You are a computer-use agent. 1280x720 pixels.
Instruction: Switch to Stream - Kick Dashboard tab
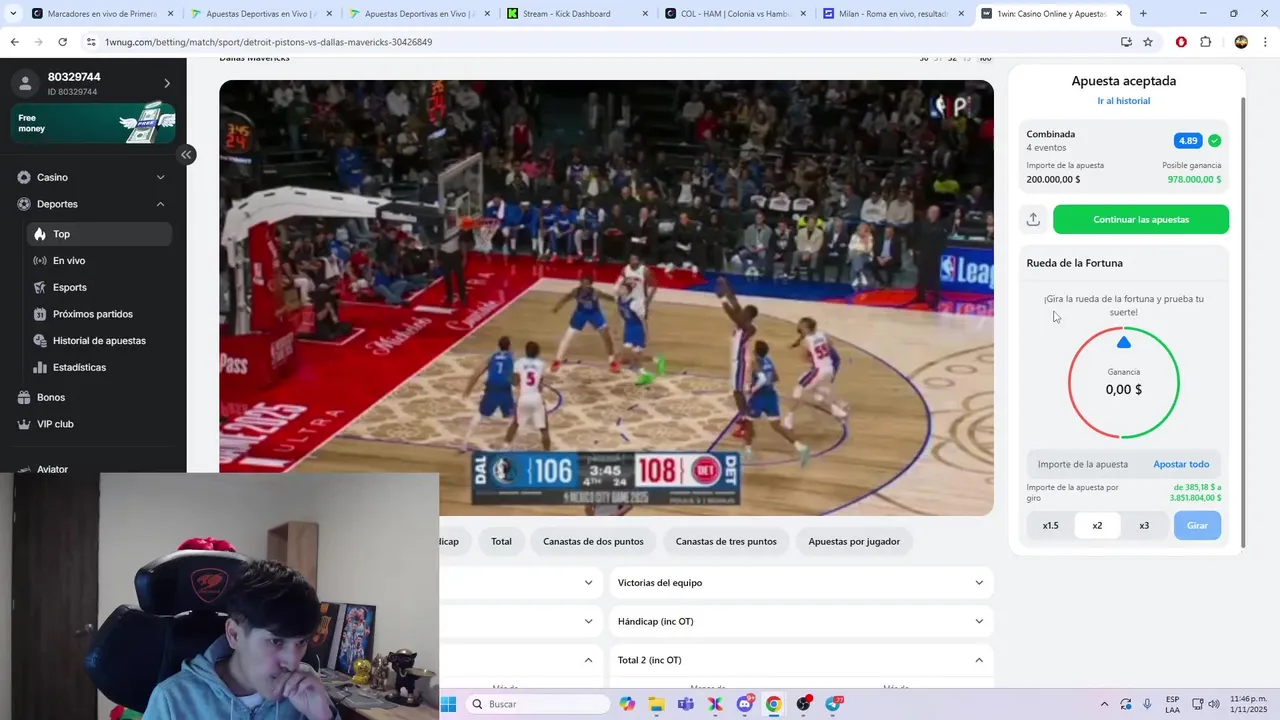point(578,14)
